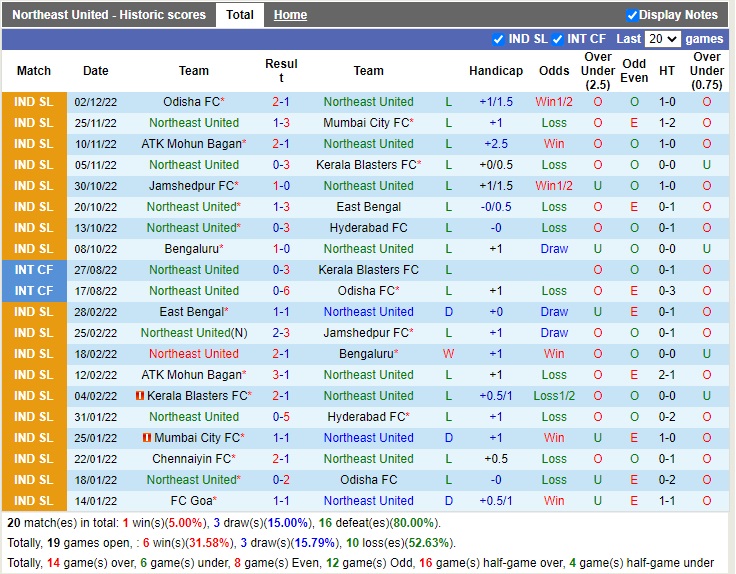Click the HT column header
The image size is (736, 574).
667,71
